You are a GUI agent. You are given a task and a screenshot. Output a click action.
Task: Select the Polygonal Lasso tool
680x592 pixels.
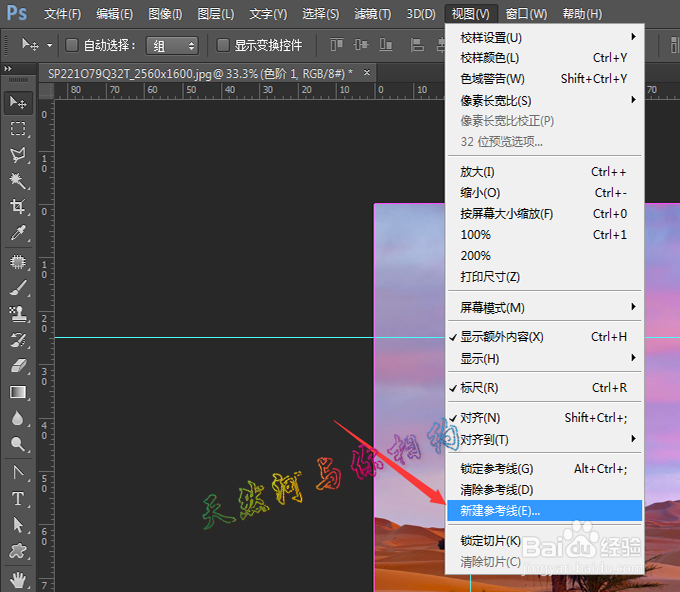tap(18, 155)
